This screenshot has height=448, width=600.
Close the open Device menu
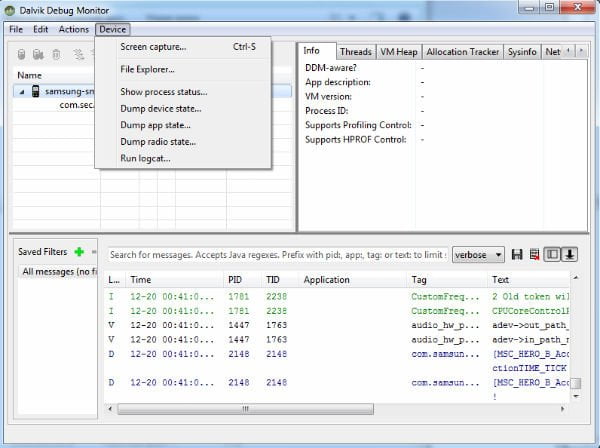coord(112,29)
